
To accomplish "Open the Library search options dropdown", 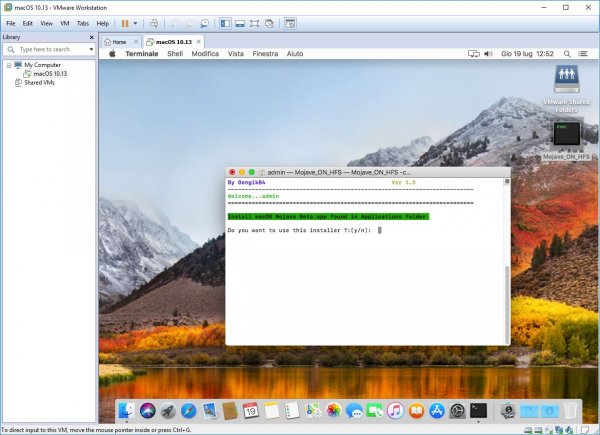I will pyautogui.click(x=91, y=49).
